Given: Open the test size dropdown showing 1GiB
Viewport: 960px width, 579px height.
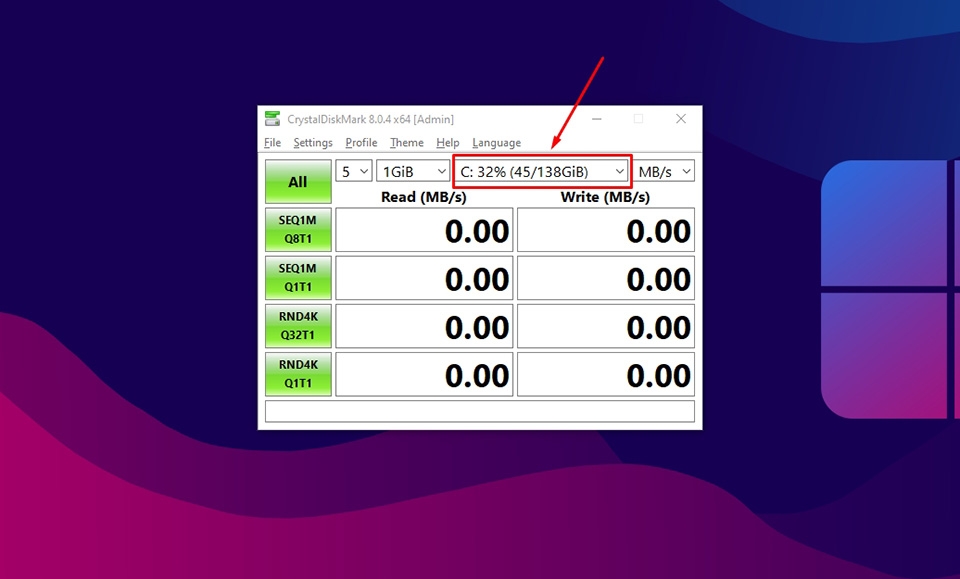Looking at the screenshot, I should point(412,171).
